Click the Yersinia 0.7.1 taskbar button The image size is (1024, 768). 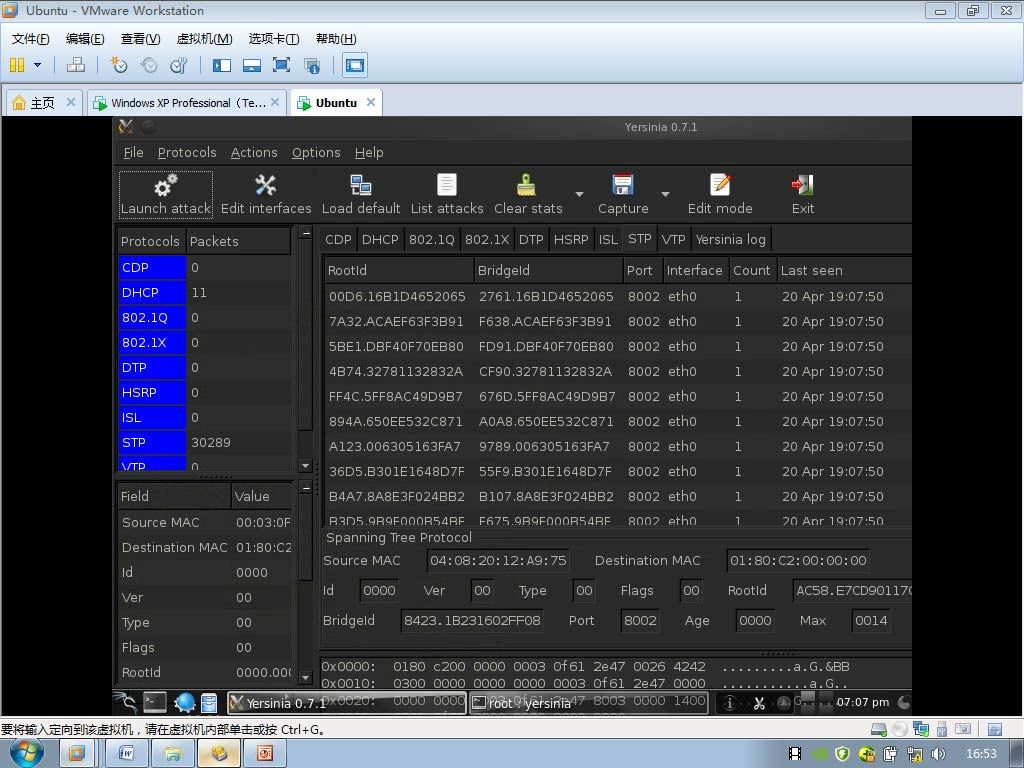pos(347,703)
